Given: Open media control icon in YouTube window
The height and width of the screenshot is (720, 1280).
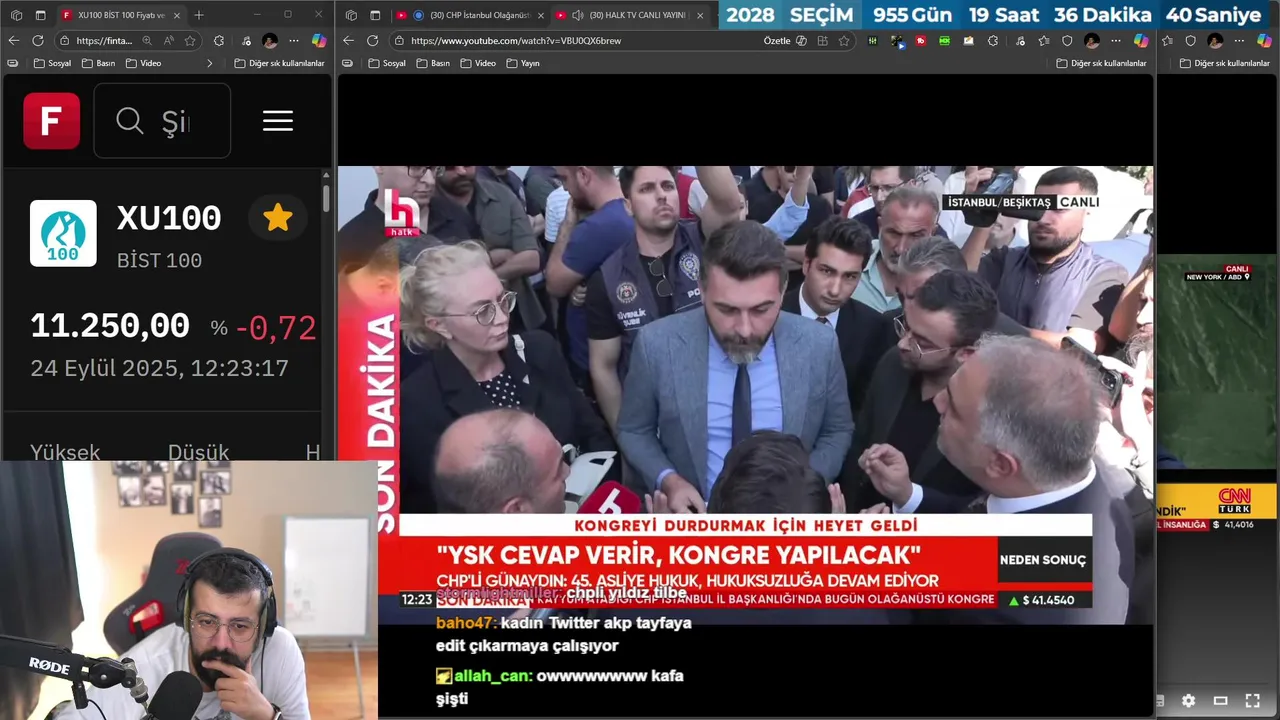Looking at the screenshot, I should 1020,41.
